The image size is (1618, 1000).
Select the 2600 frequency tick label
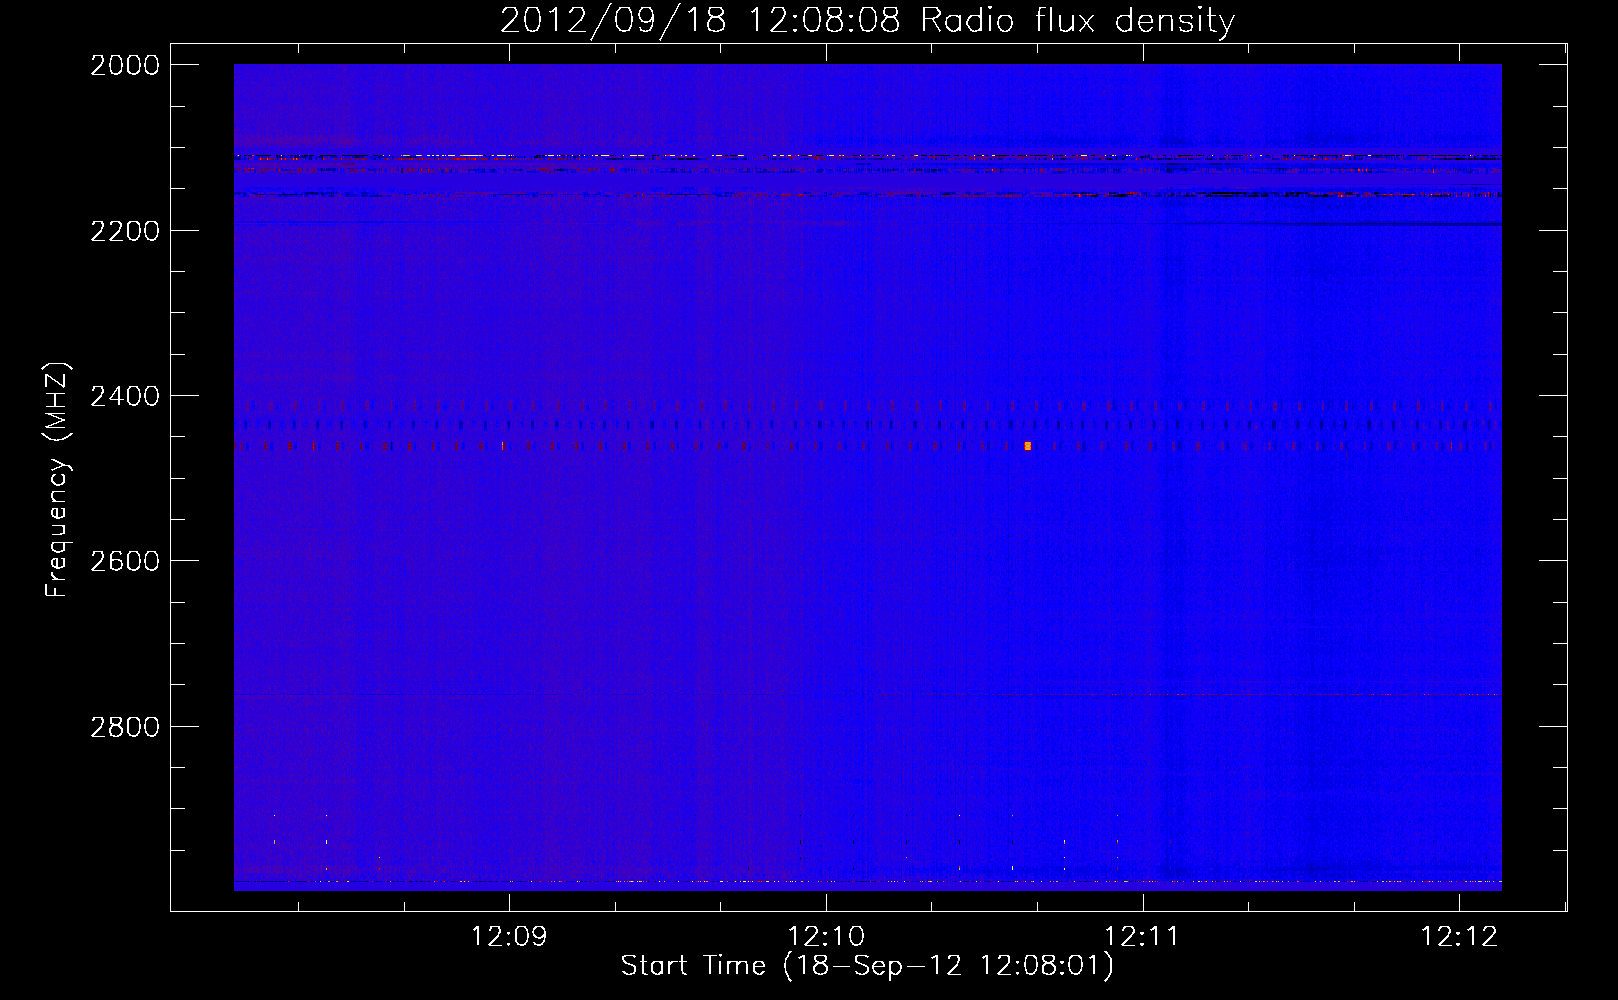124,561
